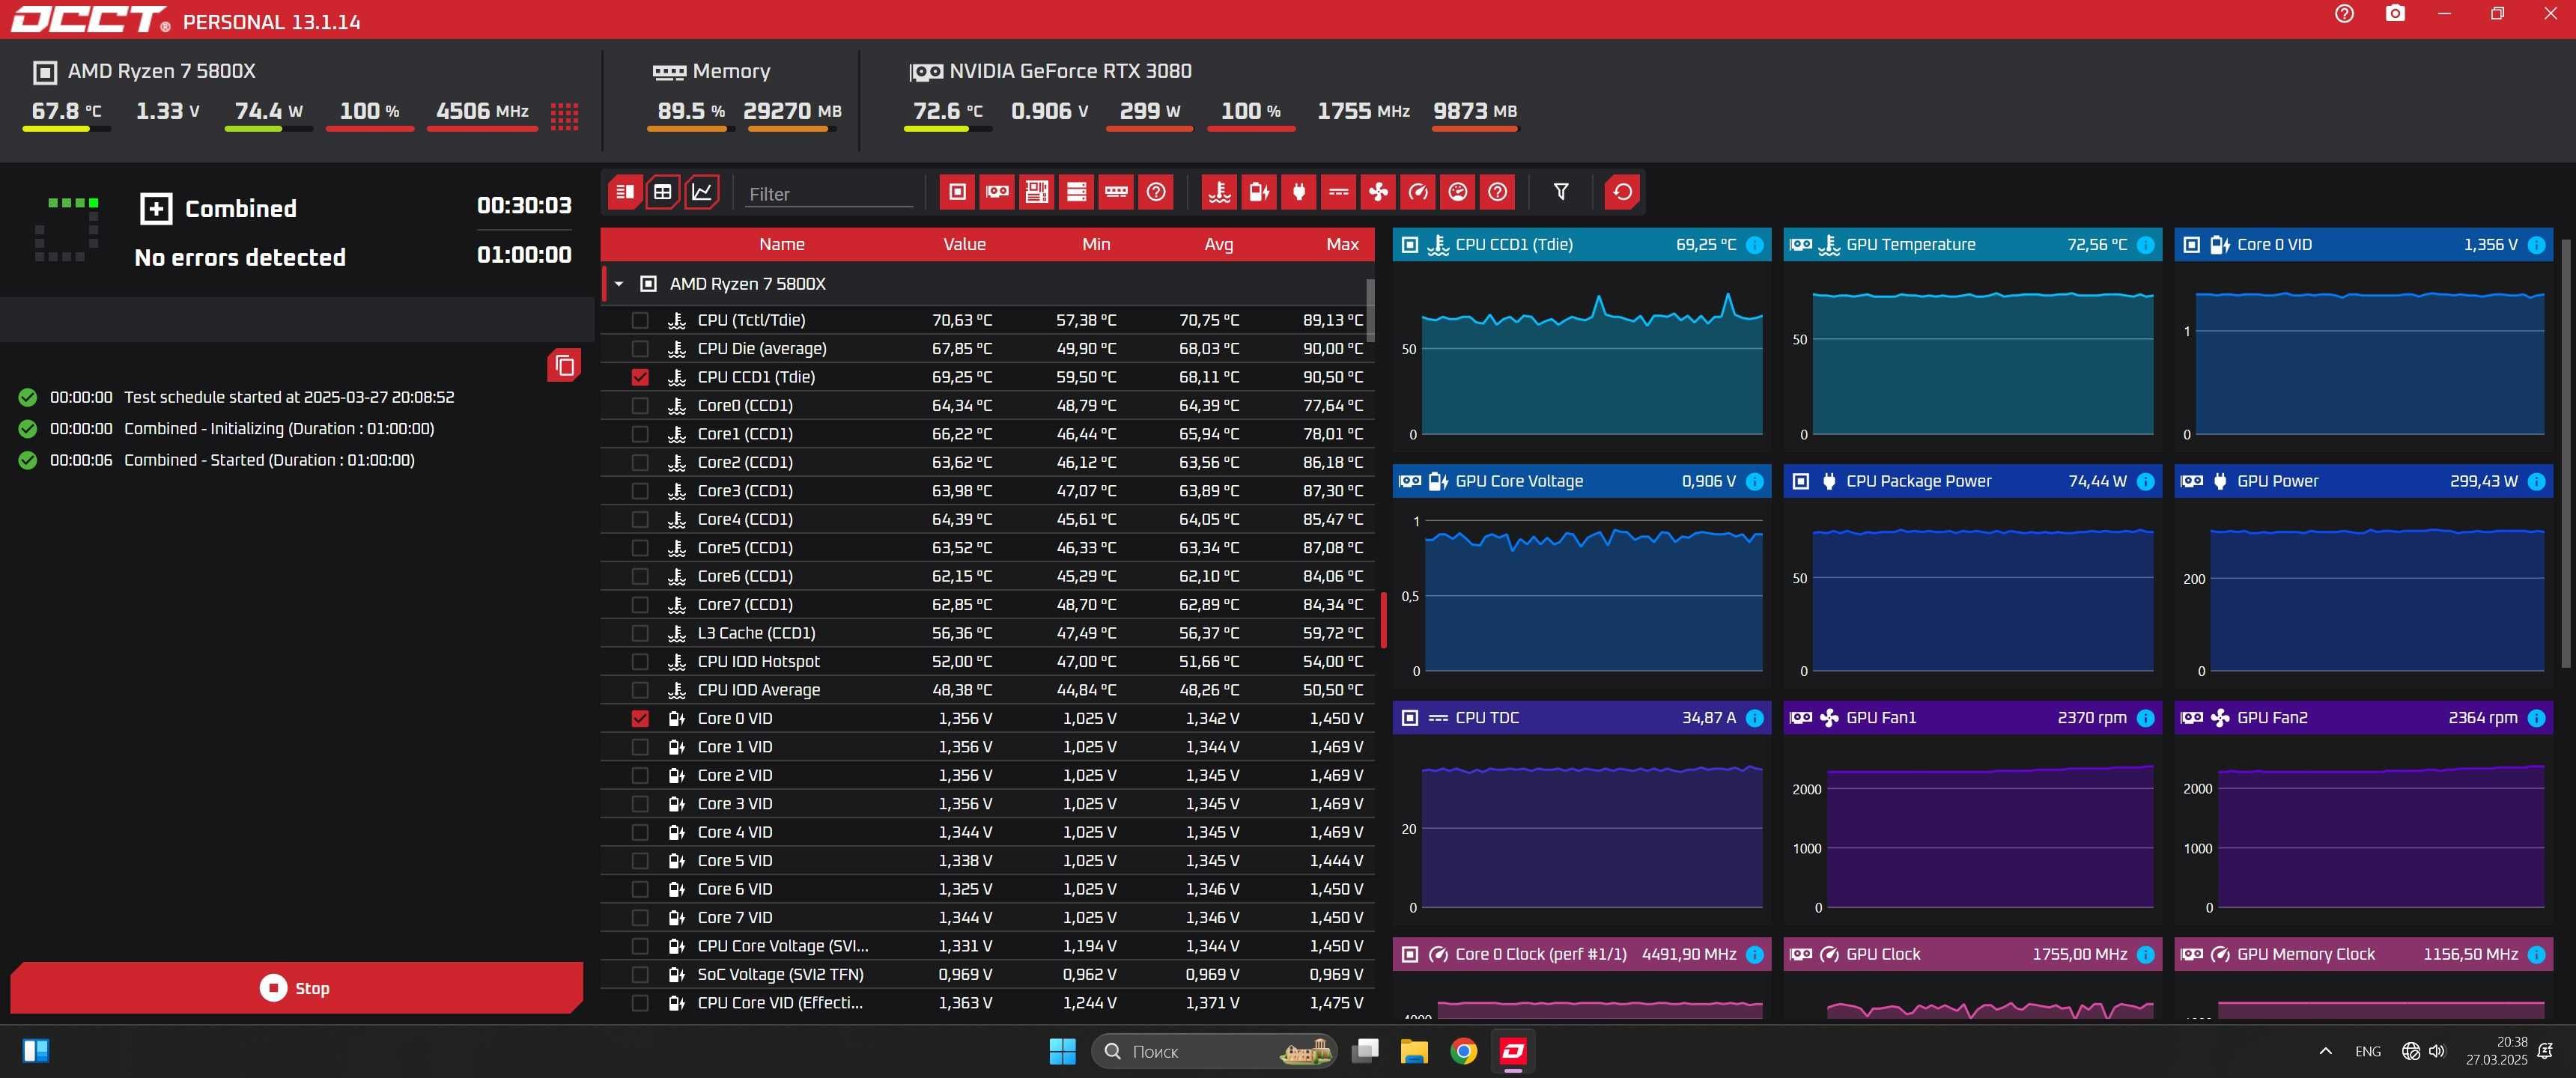Screen dimensions: 2576x1078
Task: Toggle CPU sensors filter icon
Action: 957,192
